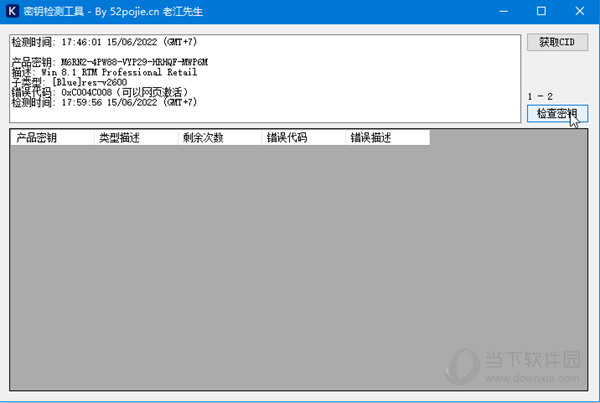600x403 pixels.
Task: Click the '1 - 2' counter label
Action: click(x=540, y=96)
